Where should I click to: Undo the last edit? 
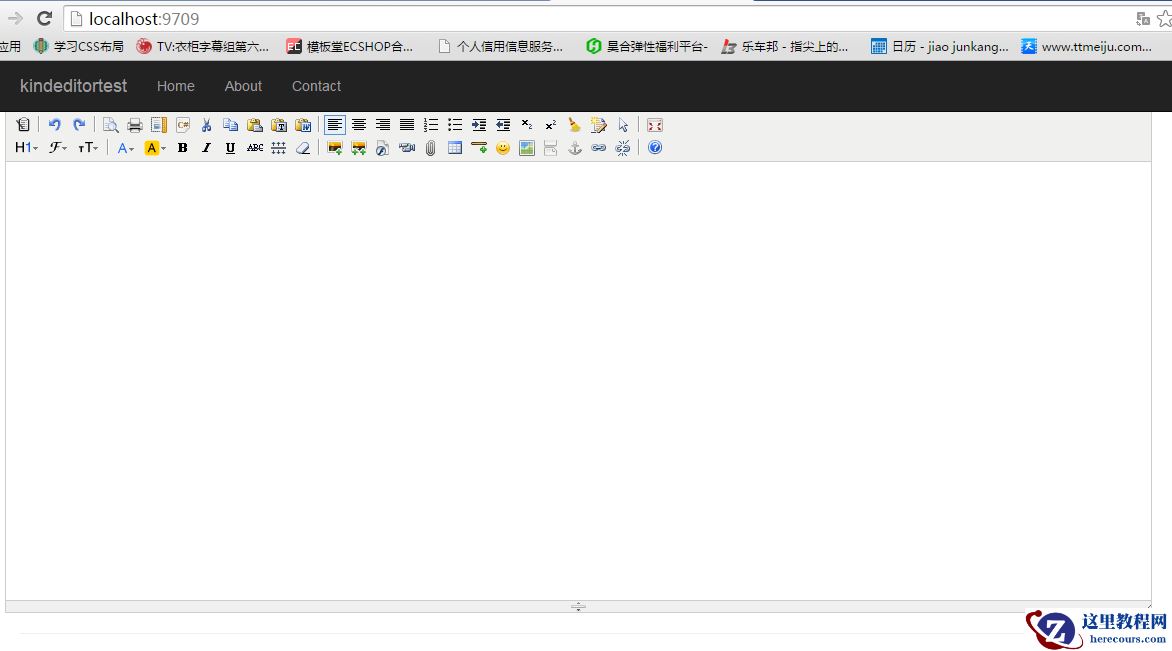tap(55, 124)
